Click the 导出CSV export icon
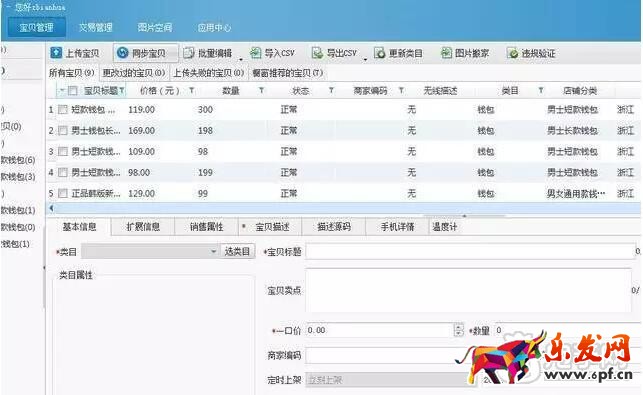Screen dimensions: 643x395 317,53
